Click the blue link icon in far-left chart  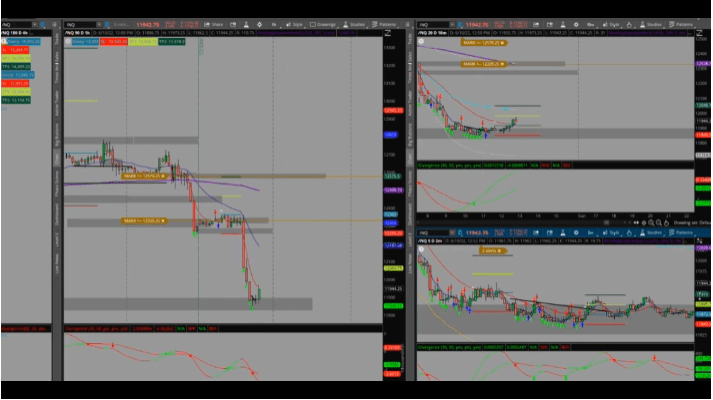point(43,25)
